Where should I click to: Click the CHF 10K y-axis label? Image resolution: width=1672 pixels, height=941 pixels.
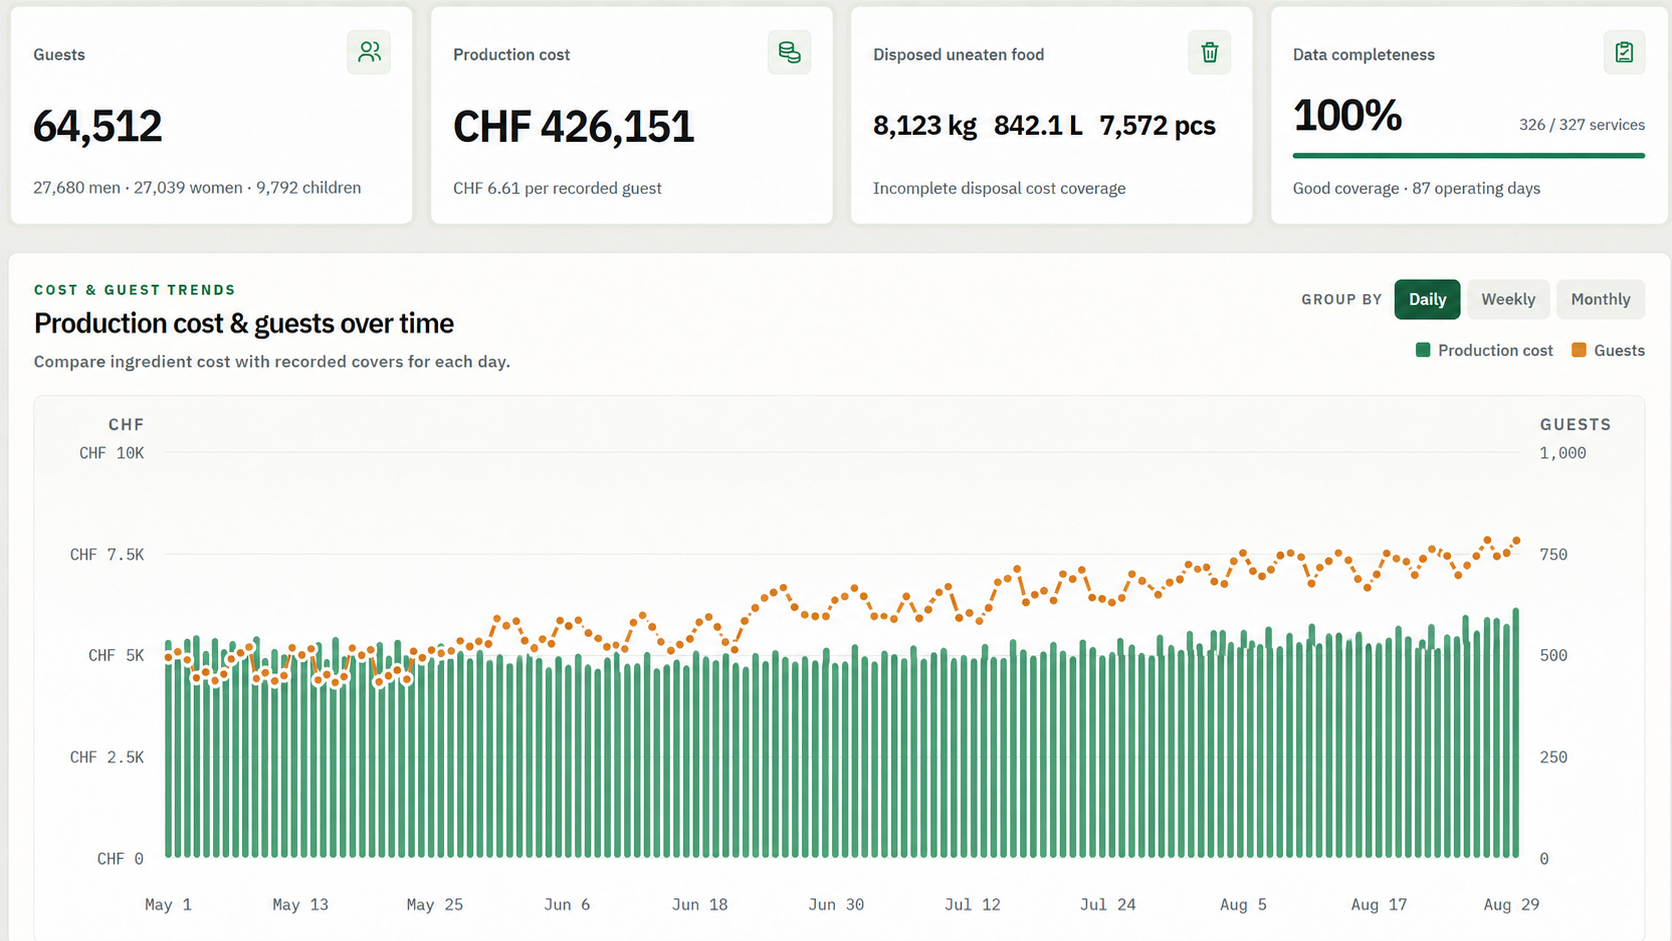click(112, 453)
